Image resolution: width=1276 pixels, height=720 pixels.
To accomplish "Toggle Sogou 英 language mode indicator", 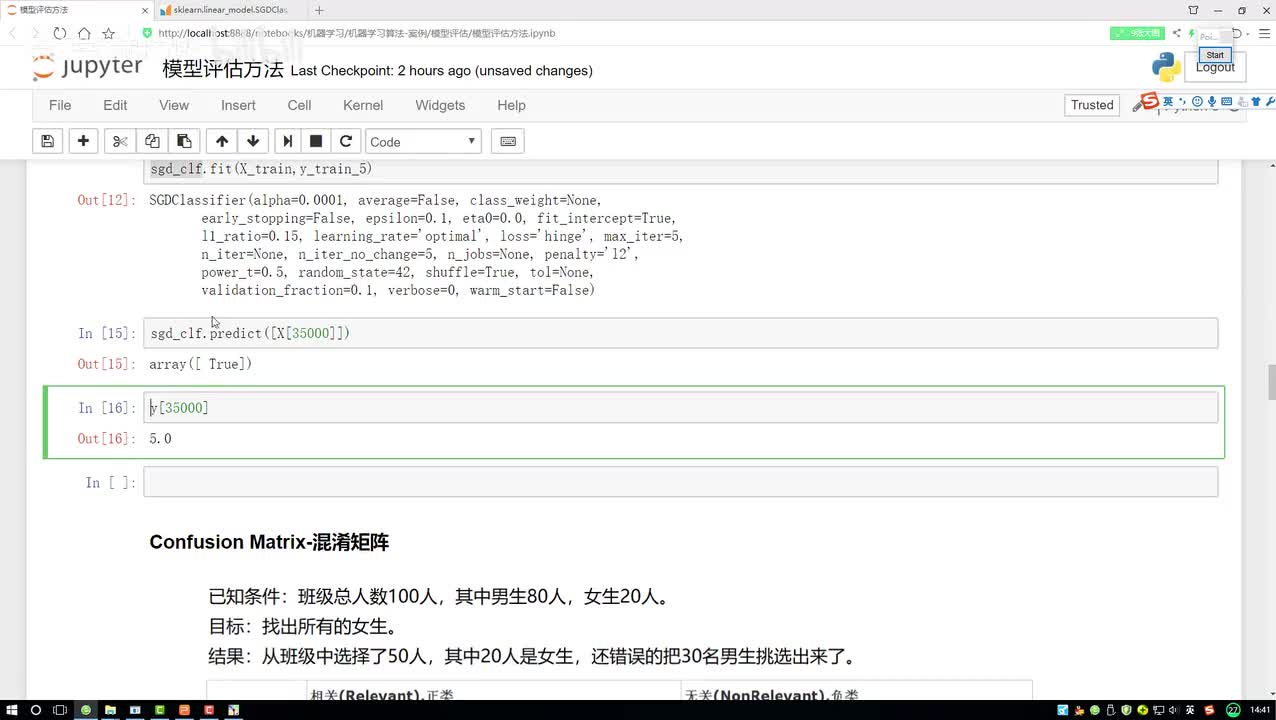I will point(1168,102).
